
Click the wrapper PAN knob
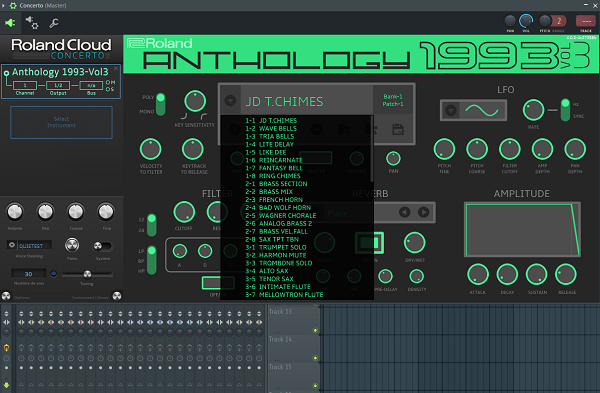[510, 21]
